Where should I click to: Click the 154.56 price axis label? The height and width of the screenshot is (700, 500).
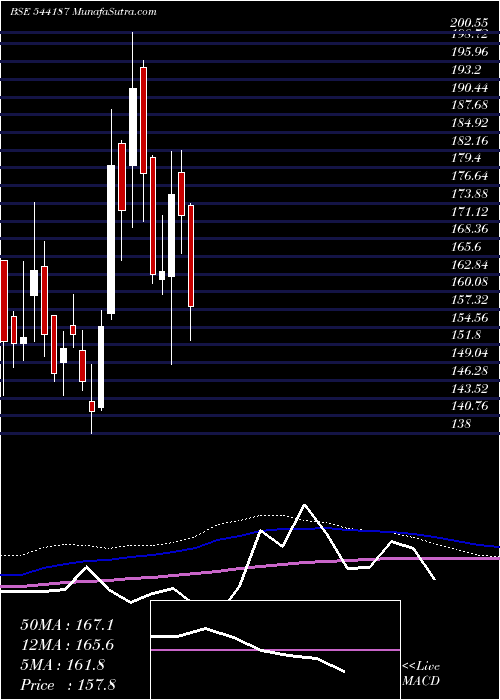pos(469,318)
